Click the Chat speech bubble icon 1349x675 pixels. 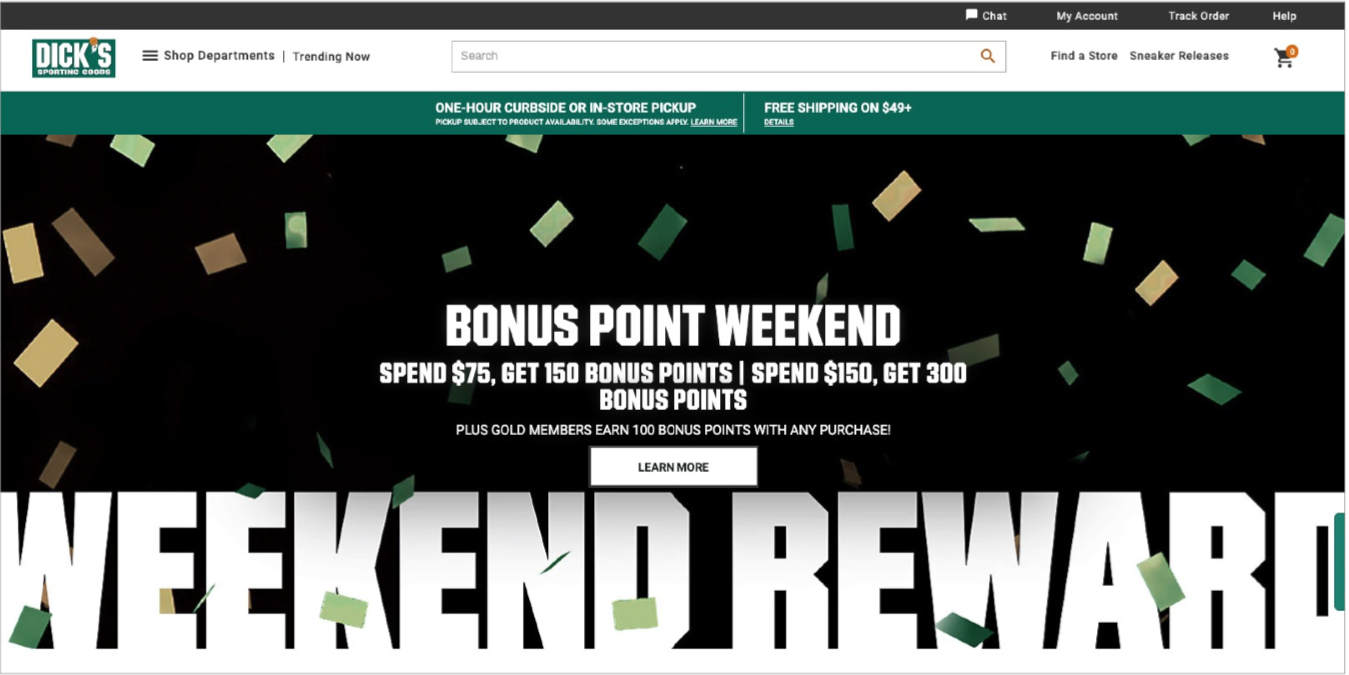pyautogui.click(x=971, y=15)
